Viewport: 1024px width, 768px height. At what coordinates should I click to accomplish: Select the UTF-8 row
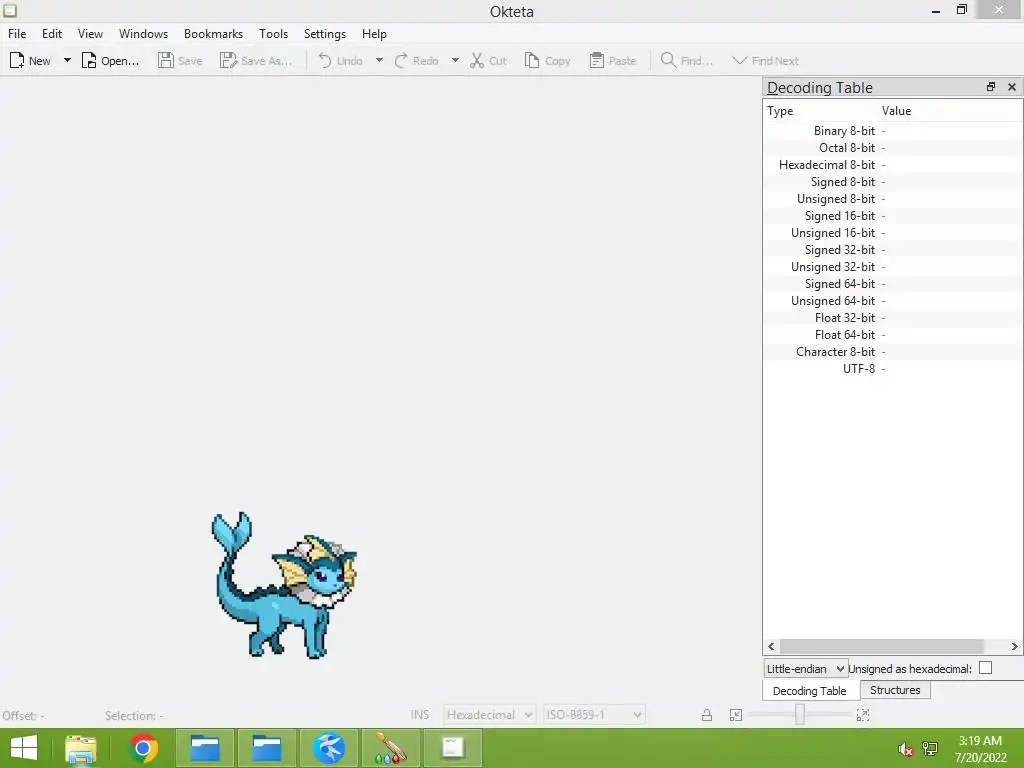(893, 368)
